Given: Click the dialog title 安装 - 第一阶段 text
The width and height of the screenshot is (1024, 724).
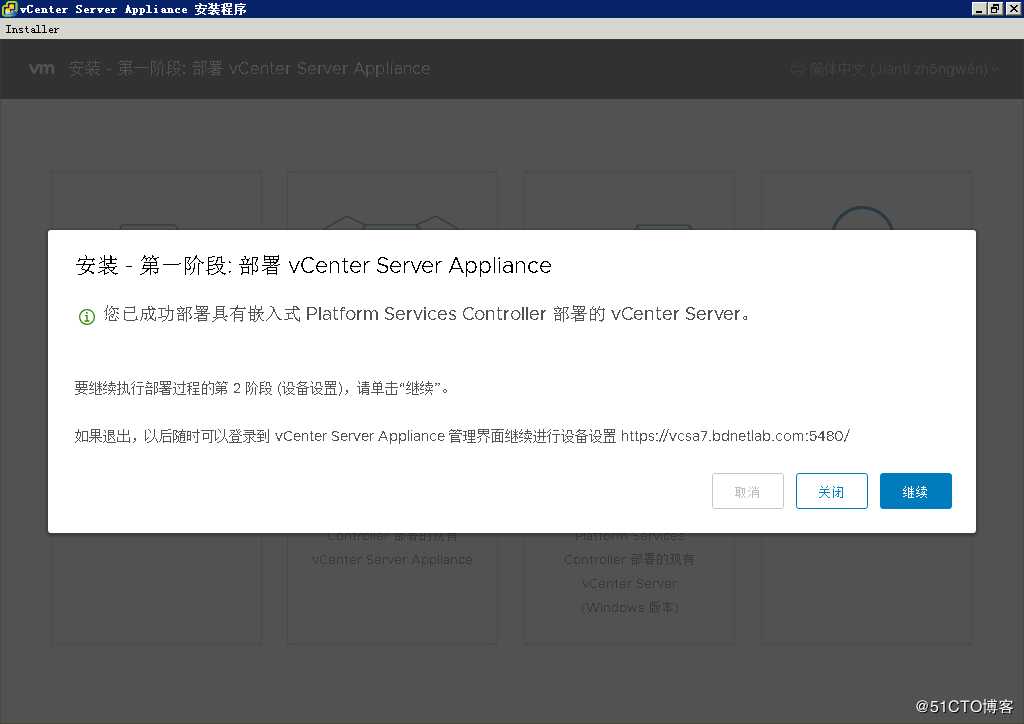Looking at the screenshot, I should tap(313, 265).
